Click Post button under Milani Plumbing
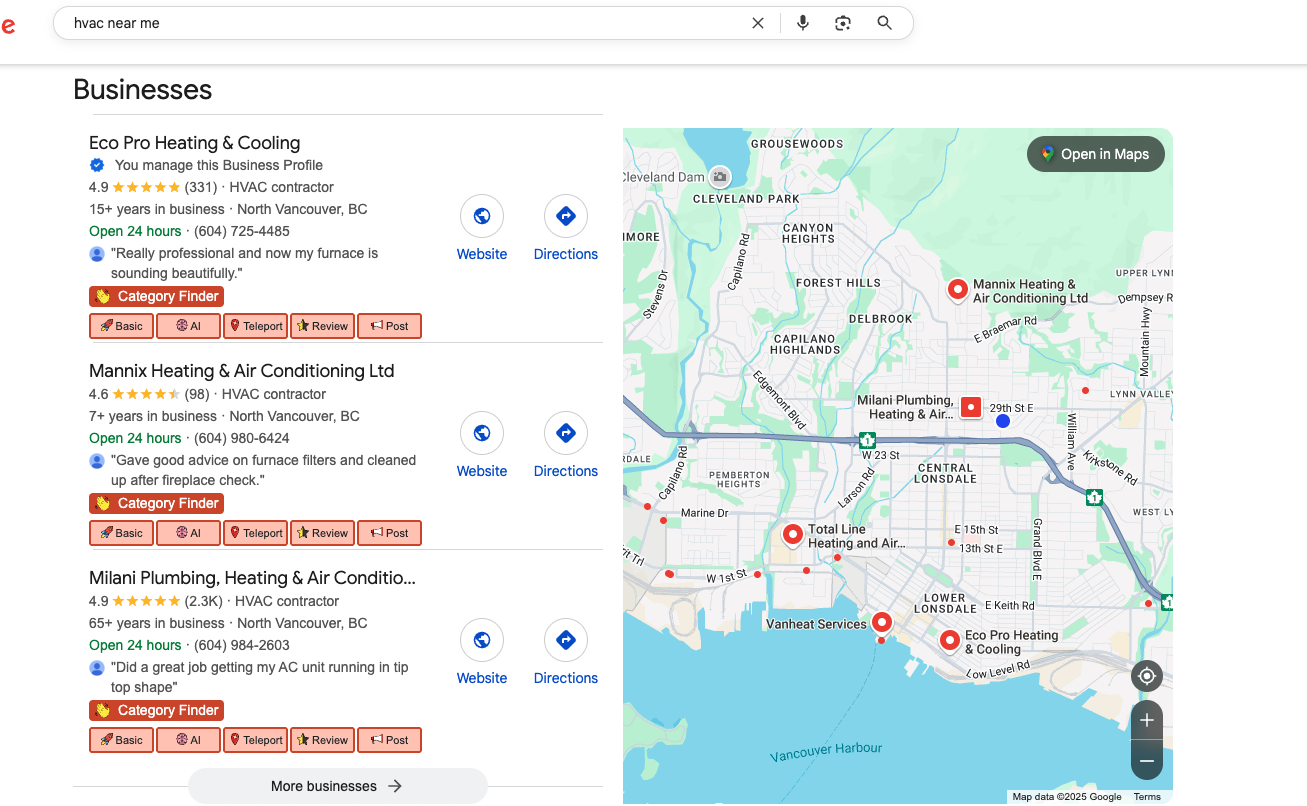The height and width of the screenshot is (806, 1307). point(389,740)
